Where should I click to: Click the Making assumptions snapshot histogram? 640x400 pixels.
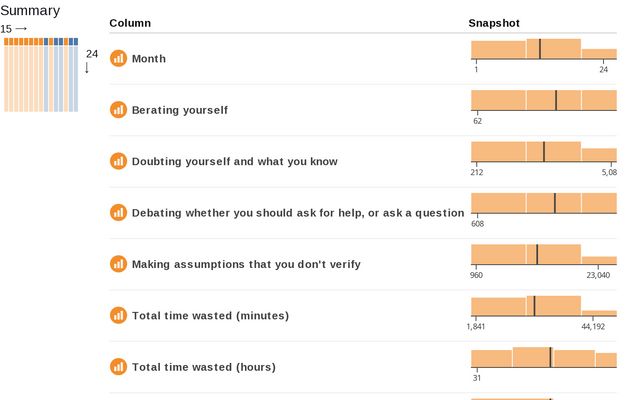(x=543, y=254)
